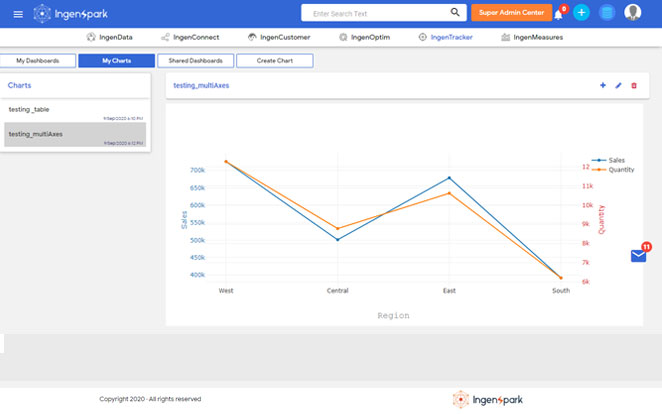Open the hamburger menu
The height and width of the screenshot is (414, 662).
18,13
